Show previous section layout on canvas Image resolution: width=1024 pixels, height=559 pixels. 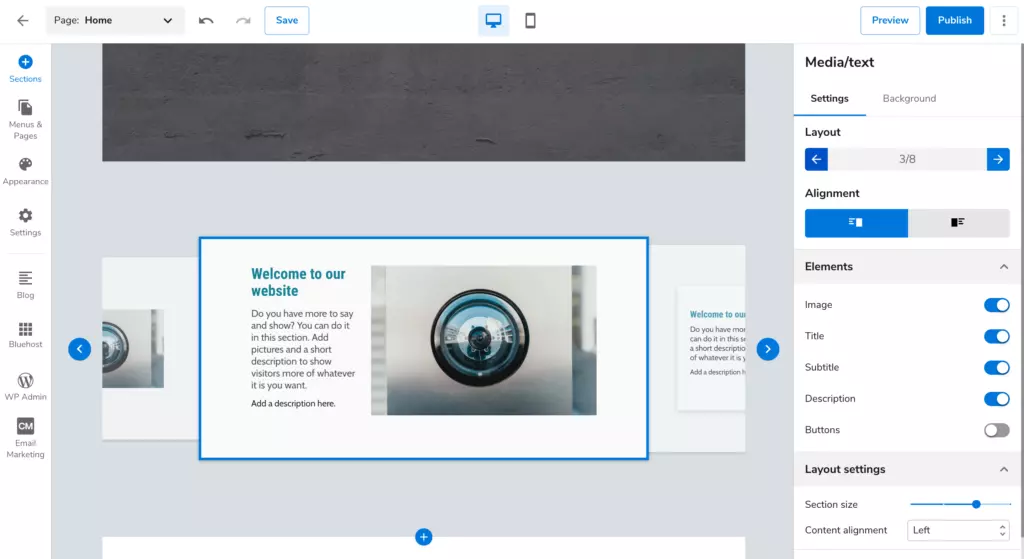coord(80,349)
